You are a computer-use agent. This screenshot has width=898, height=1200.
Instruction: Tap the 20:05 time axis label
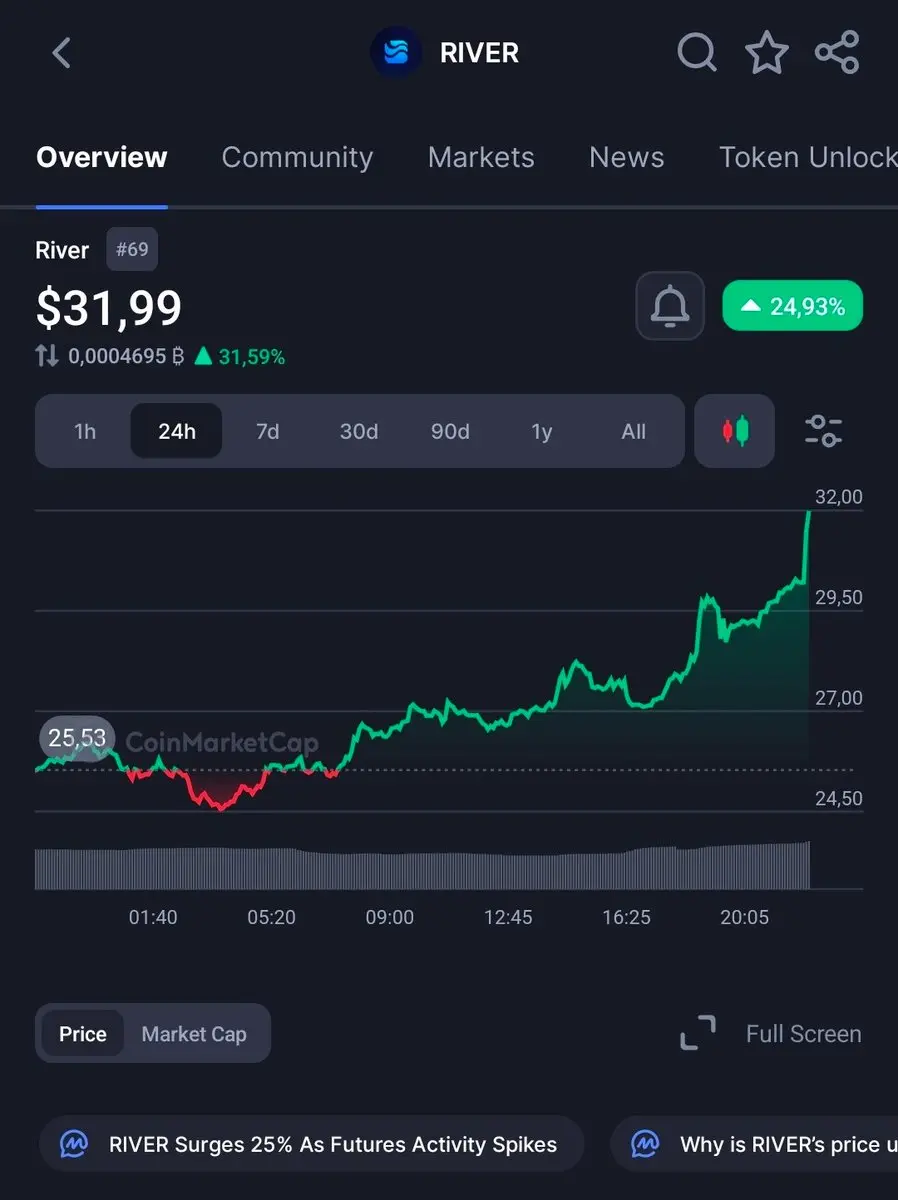[x=745, y=917]
